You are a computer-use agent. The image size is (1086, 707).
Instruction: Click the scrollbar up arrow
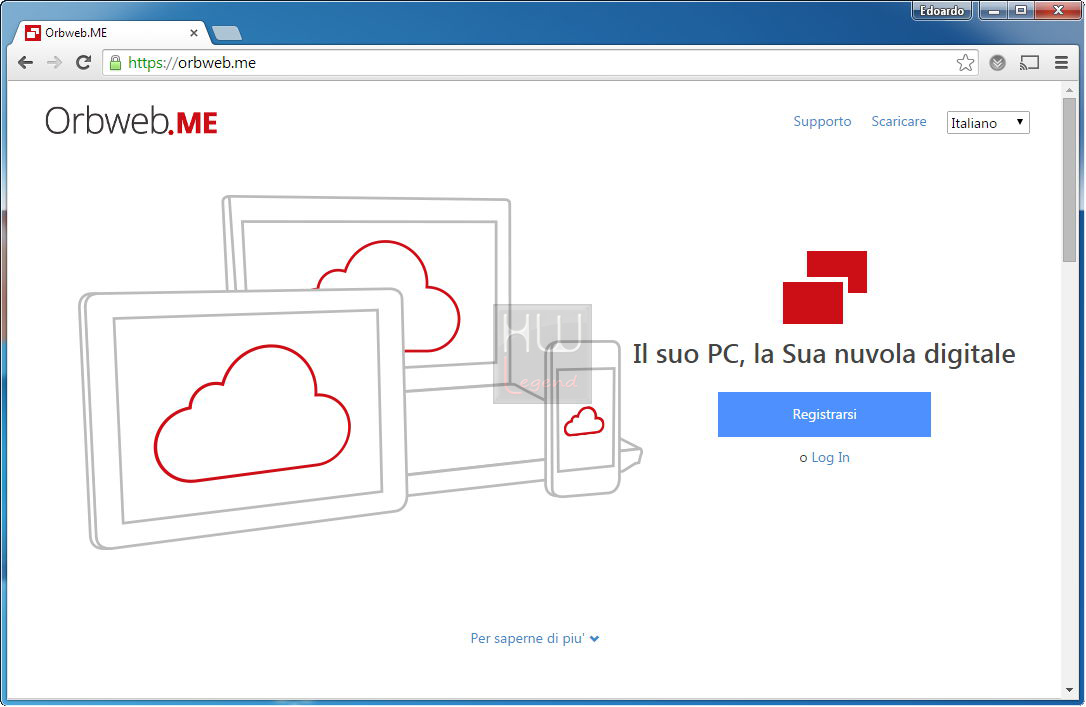pos(1069,89)
